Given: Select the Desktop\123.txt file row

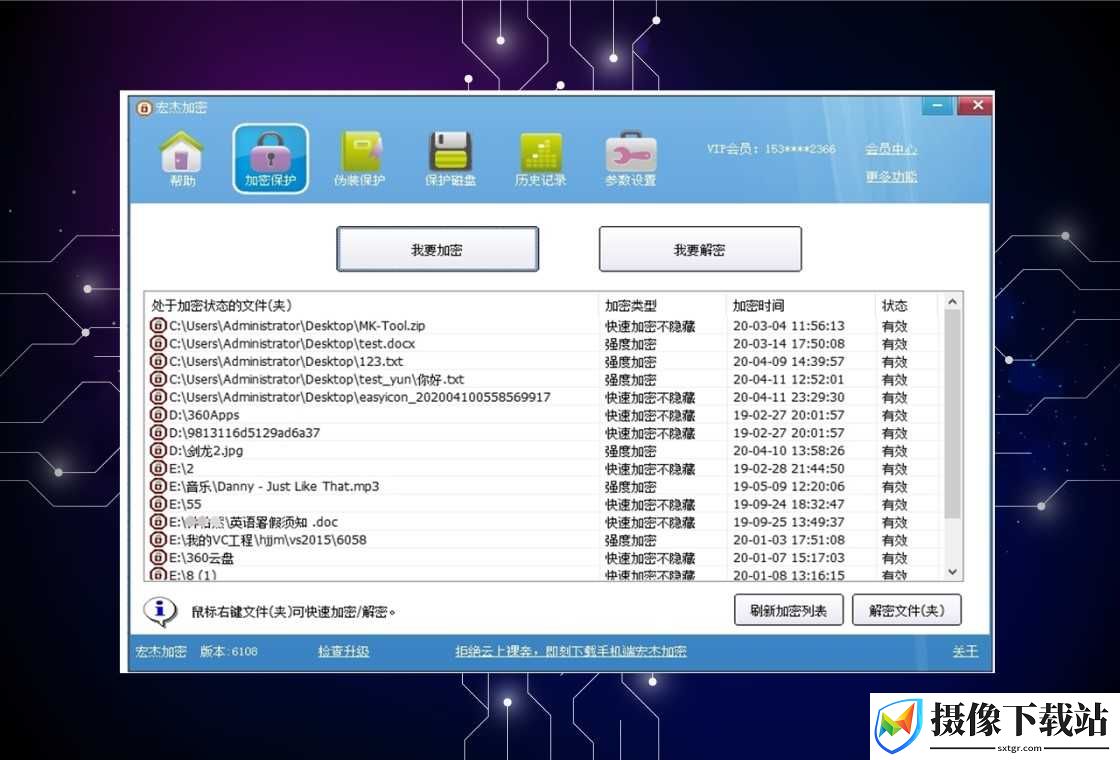Looking at the screenshot, I should point(543,361).
